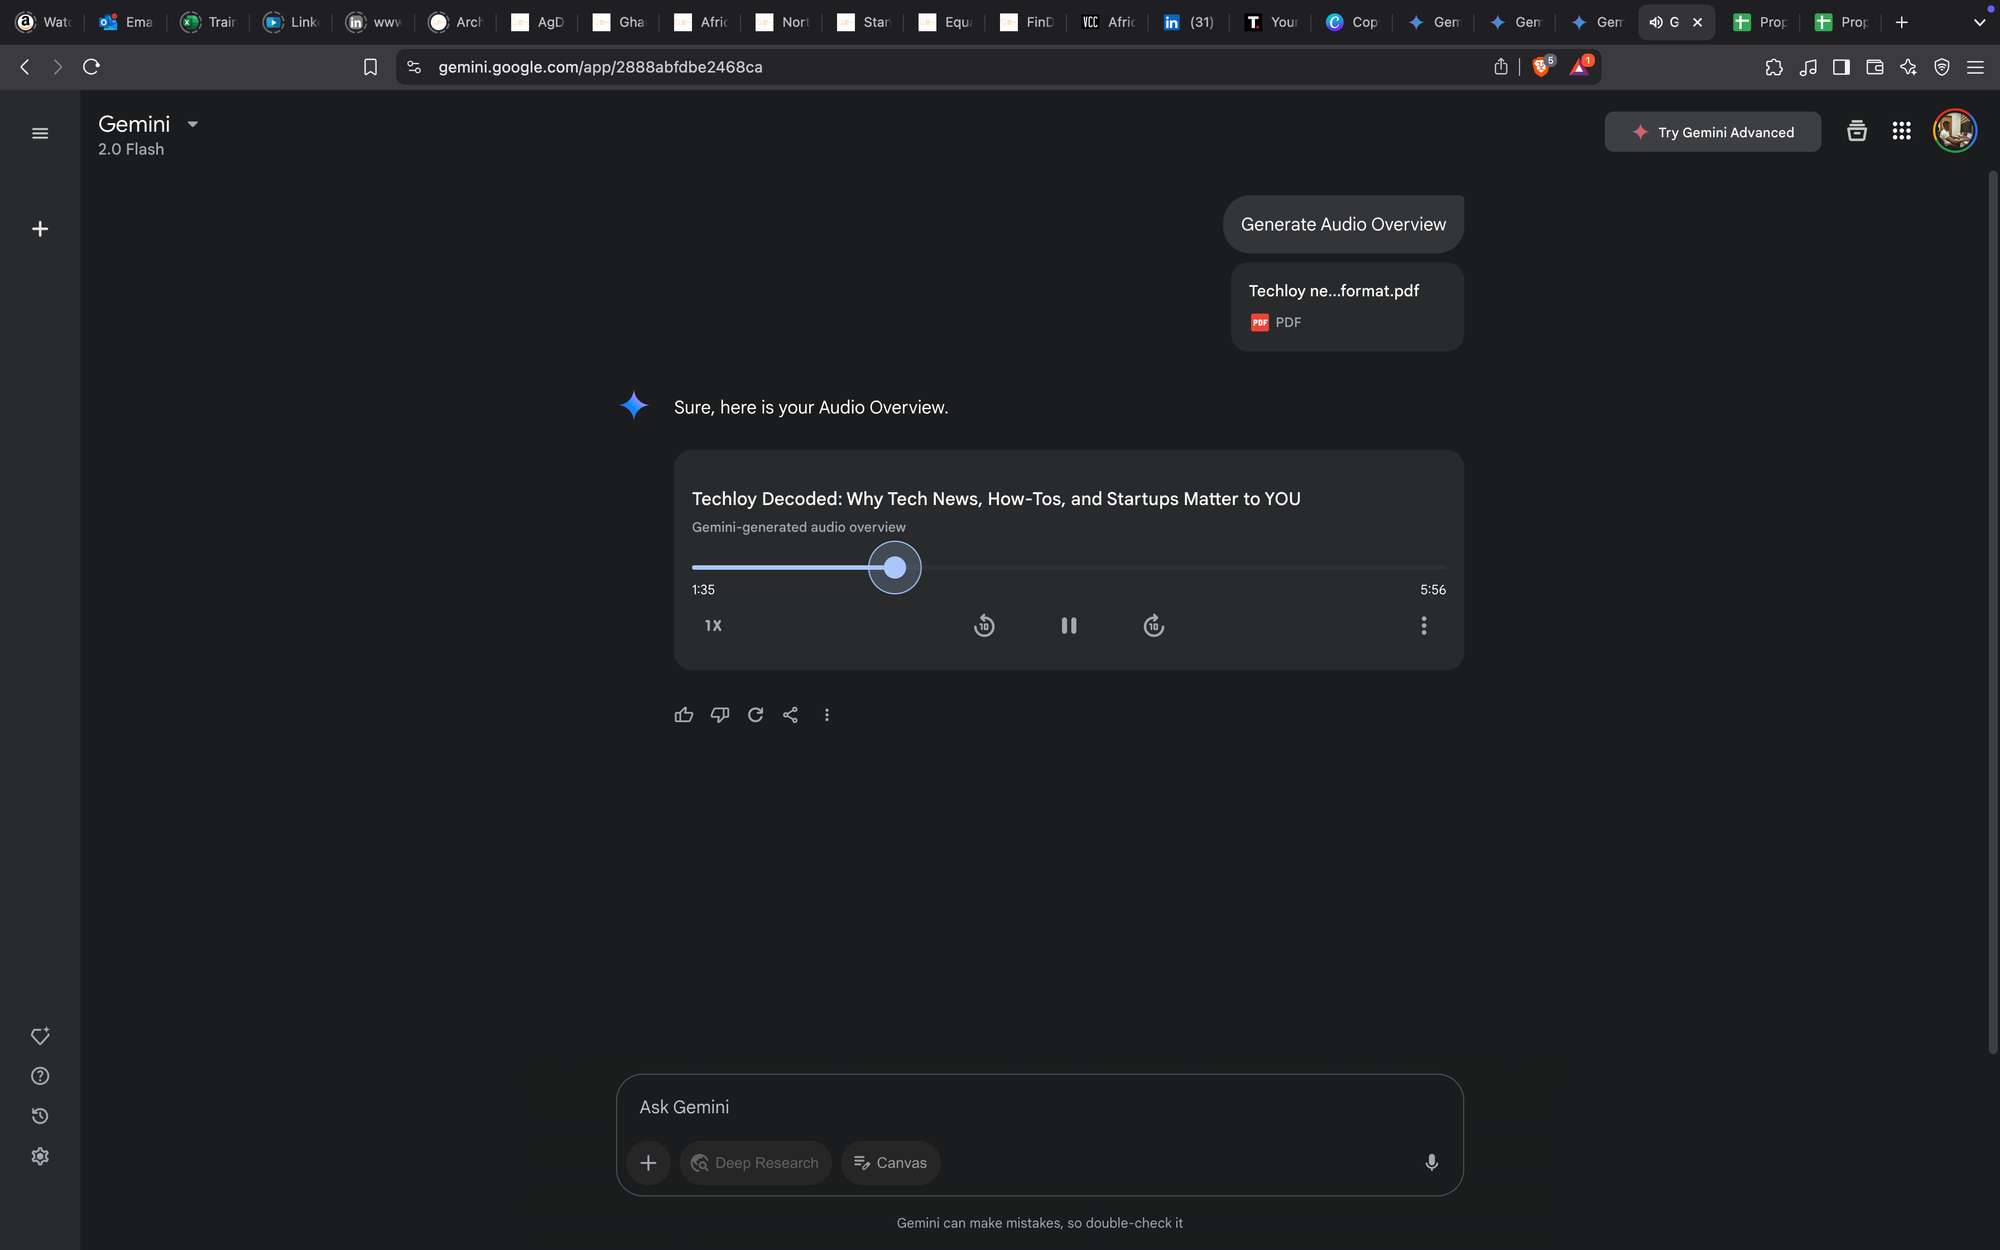The width and height of the screenshot is (2000, 1250).
Task: Open the 1X playback speed menu
Action: click(713, 626)
